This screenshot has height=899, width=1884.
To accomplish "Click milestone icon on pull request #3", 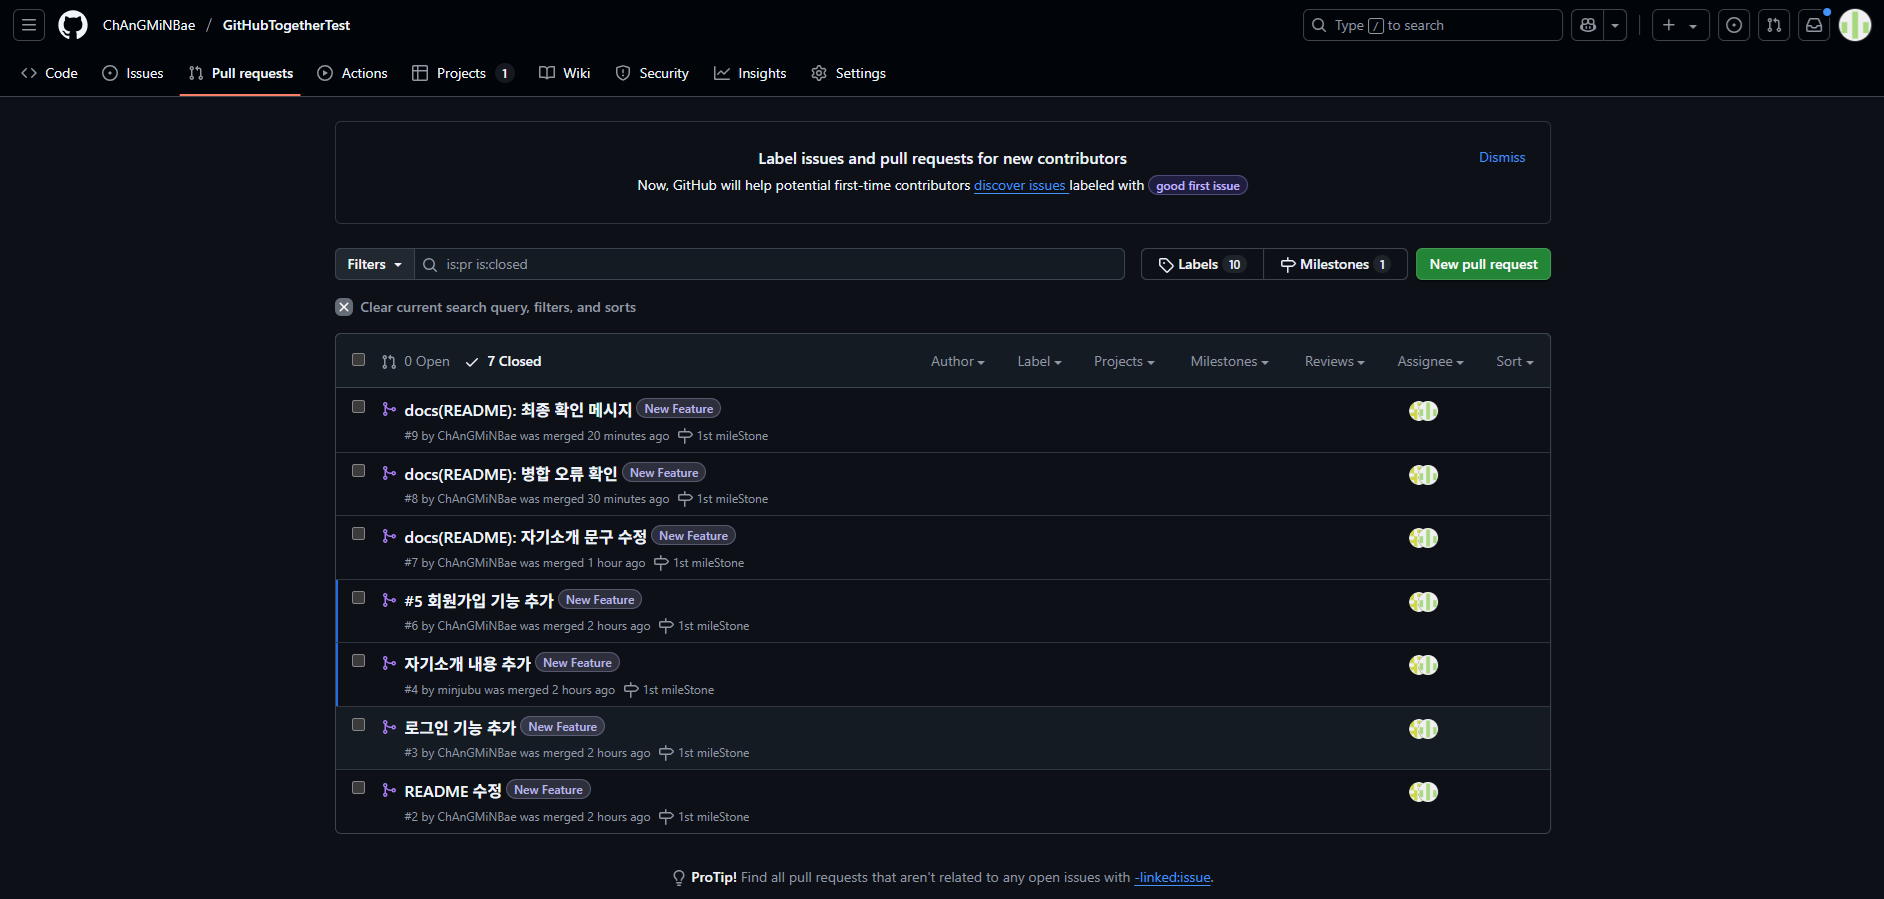I will pos(666,753).
